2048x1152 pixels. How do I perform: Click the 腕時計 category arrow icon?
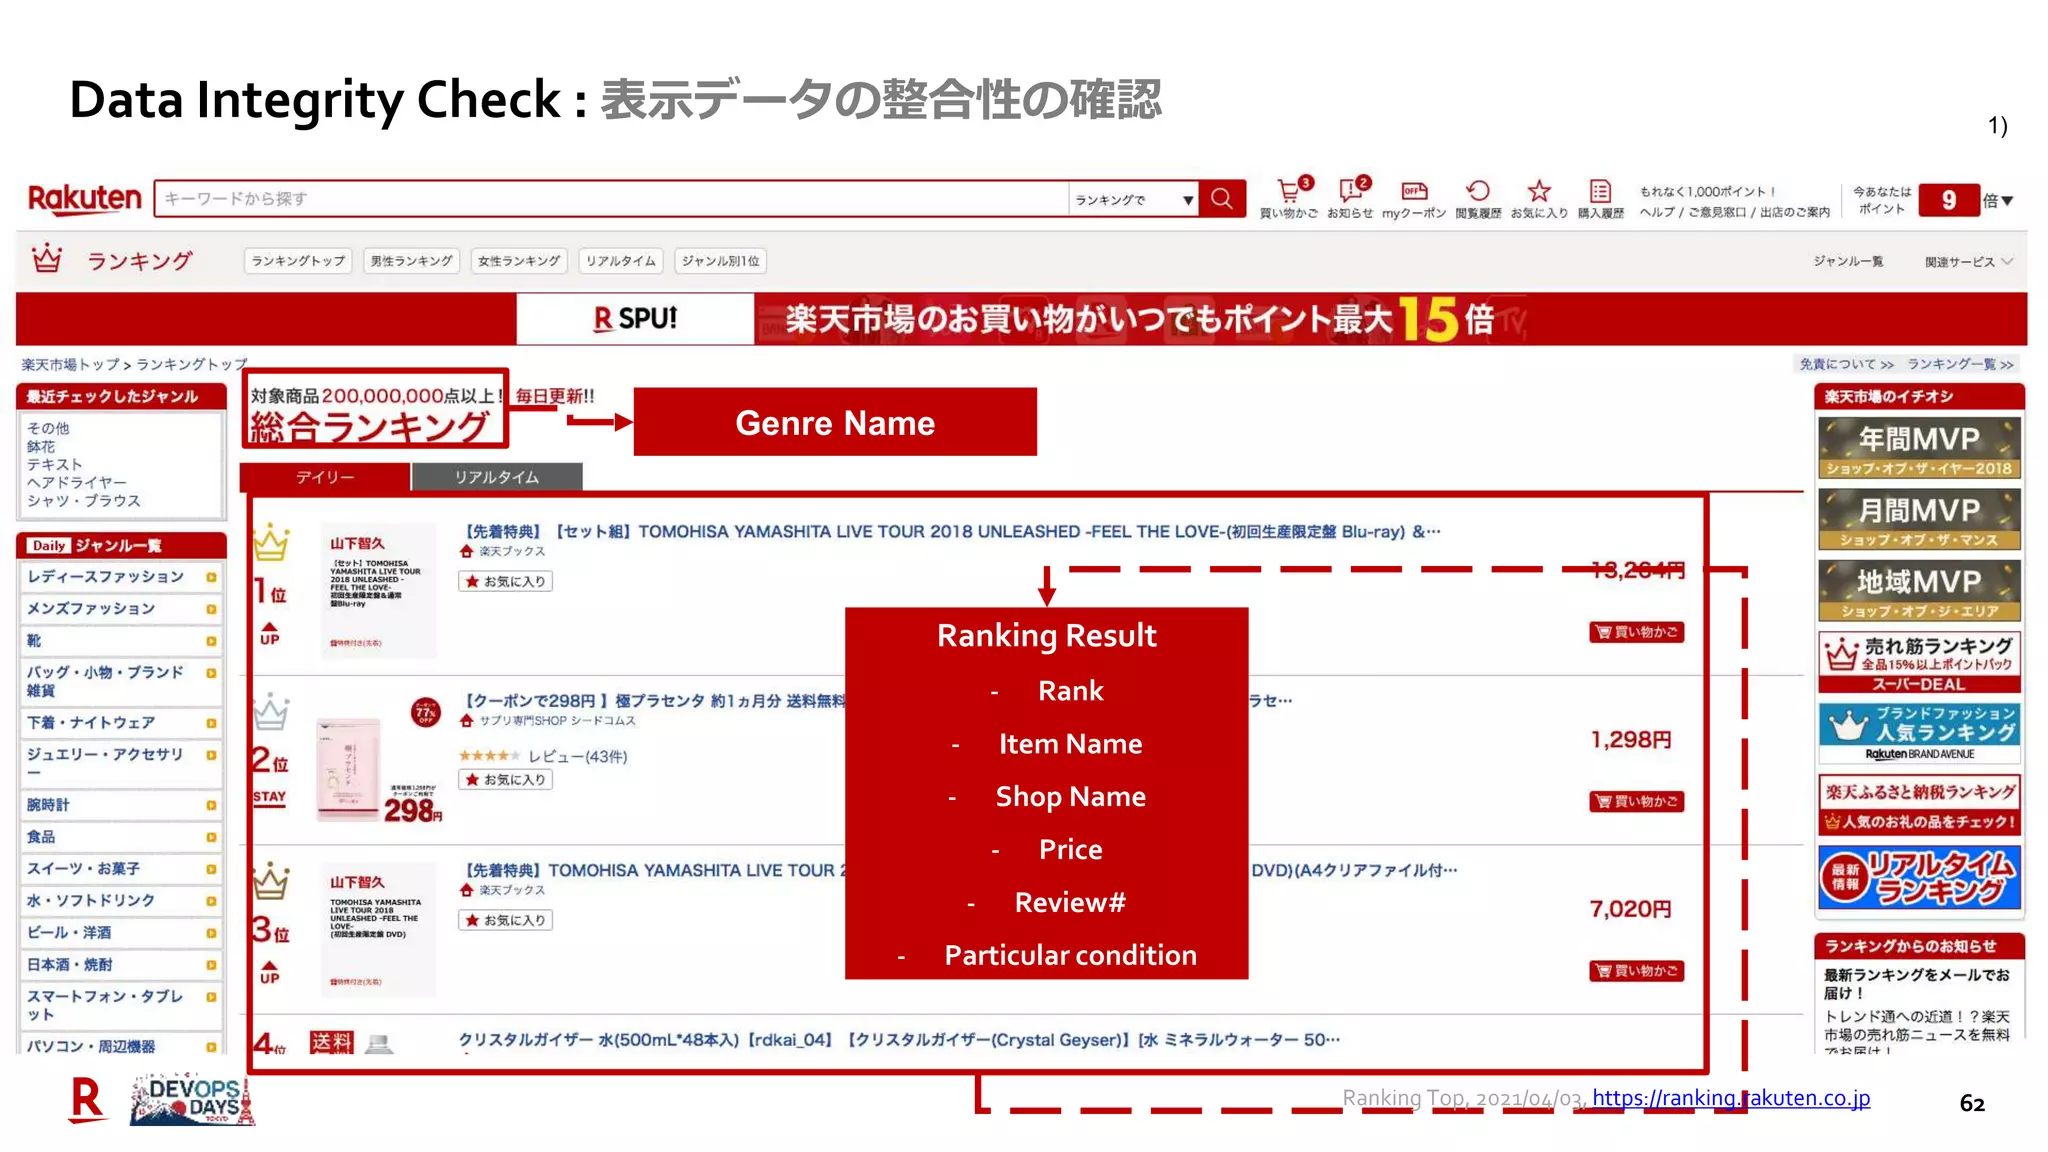tap(211, 805)
